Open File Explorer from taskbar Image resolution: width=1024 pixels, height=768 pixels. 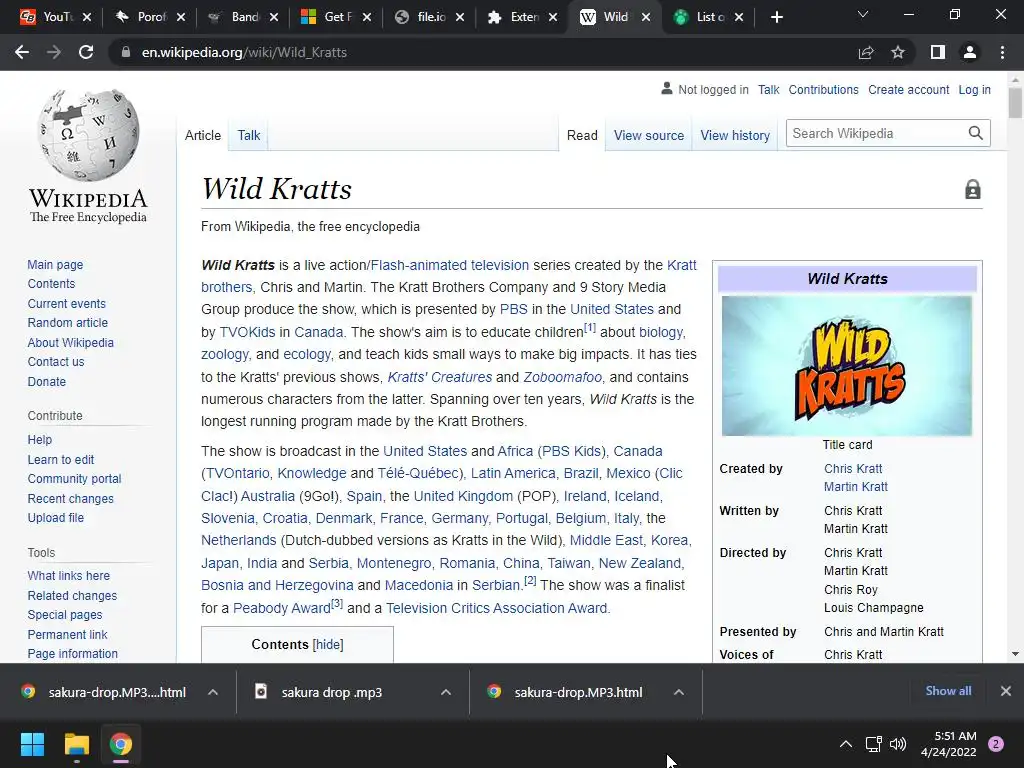pos(76,744)
